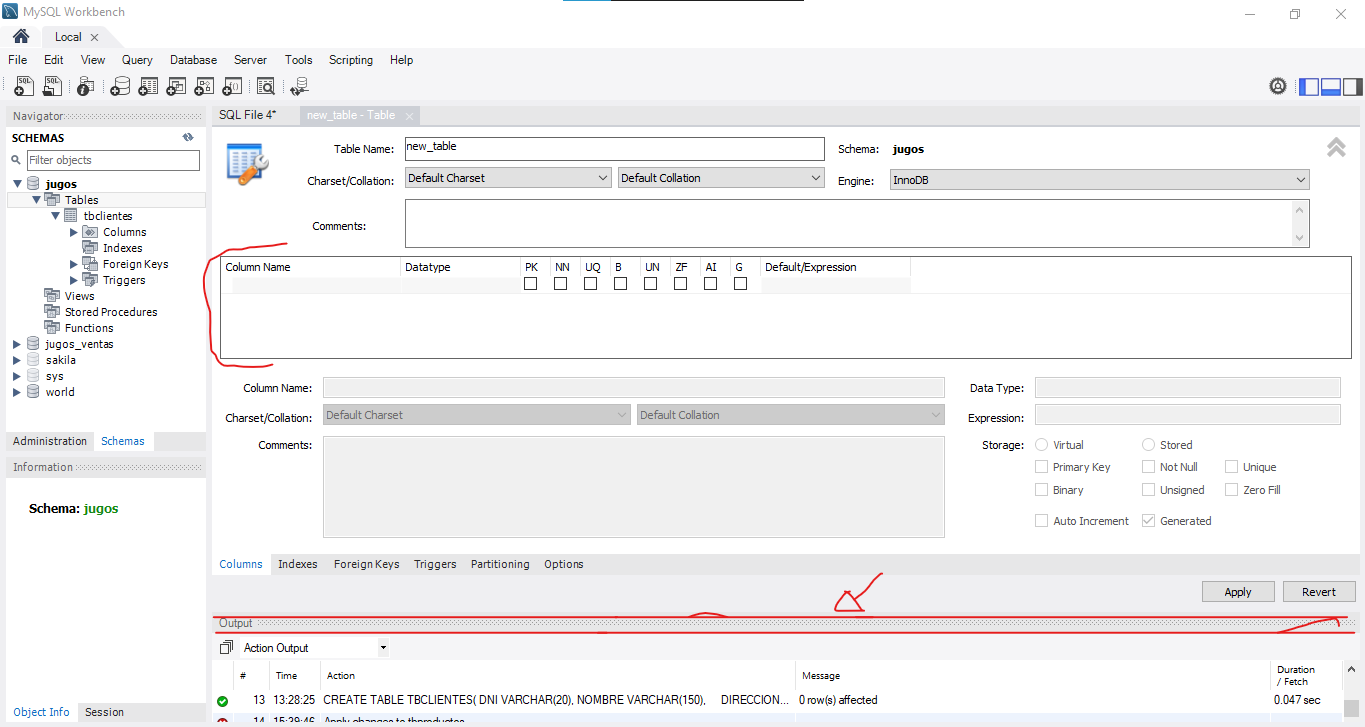Toggle the left sidebar panel icon

tap(1309, 86)
